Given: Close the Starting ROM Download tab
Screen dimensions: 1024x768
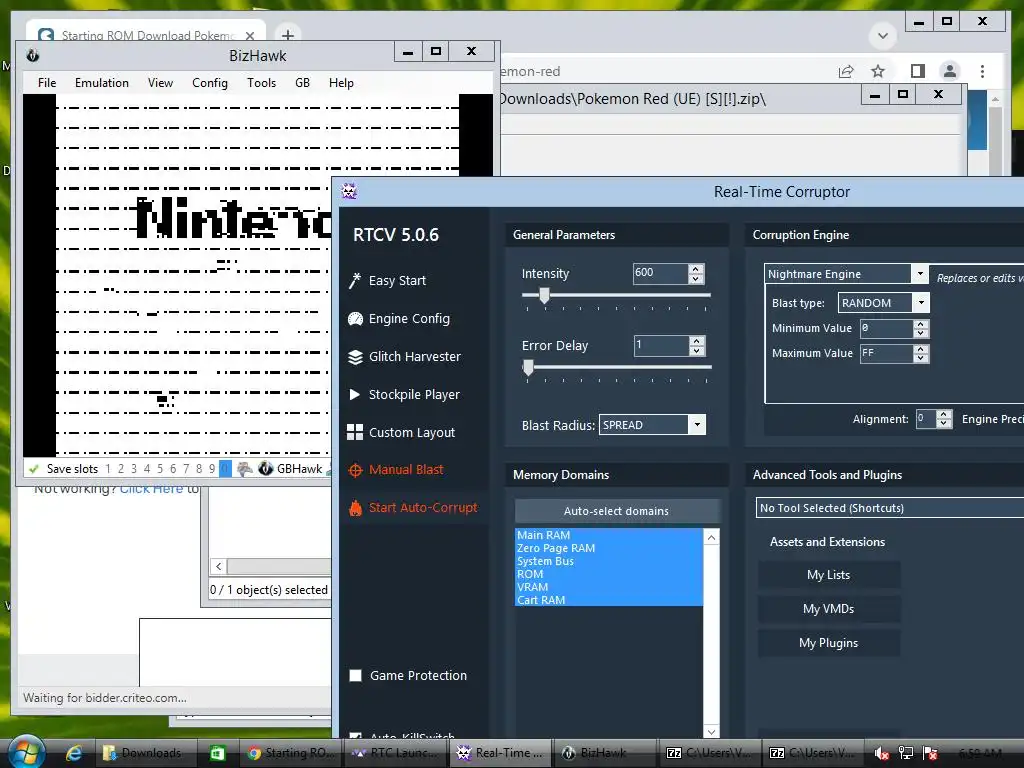Looking at the screenshot, I should 249,35.
